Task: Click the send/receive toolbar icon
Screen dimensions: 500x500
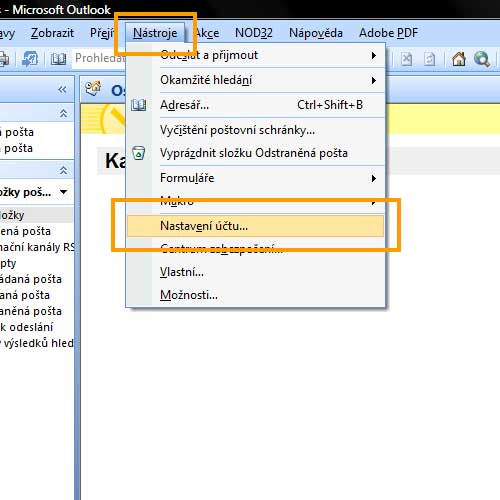Action: coord(30,59)
